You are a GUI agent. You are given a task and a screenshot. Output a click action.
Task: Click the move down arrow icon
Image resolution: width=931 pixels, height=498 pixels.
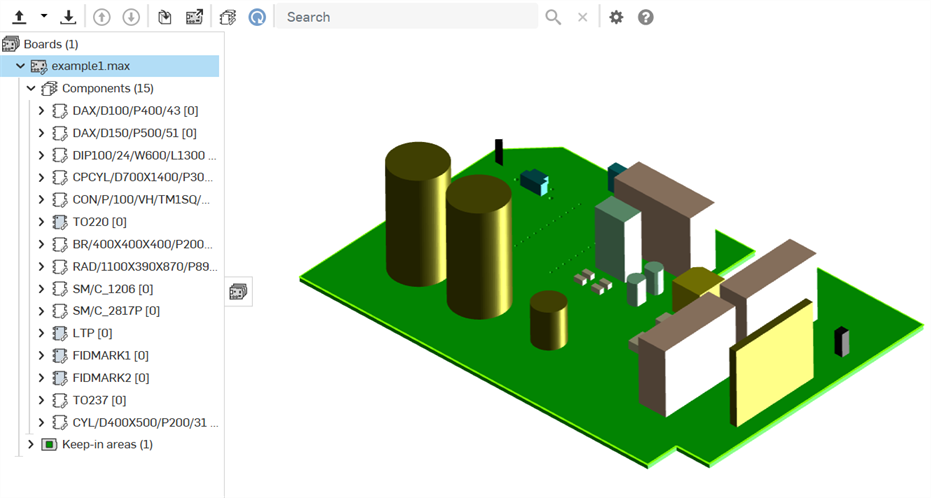coord(130,17)
